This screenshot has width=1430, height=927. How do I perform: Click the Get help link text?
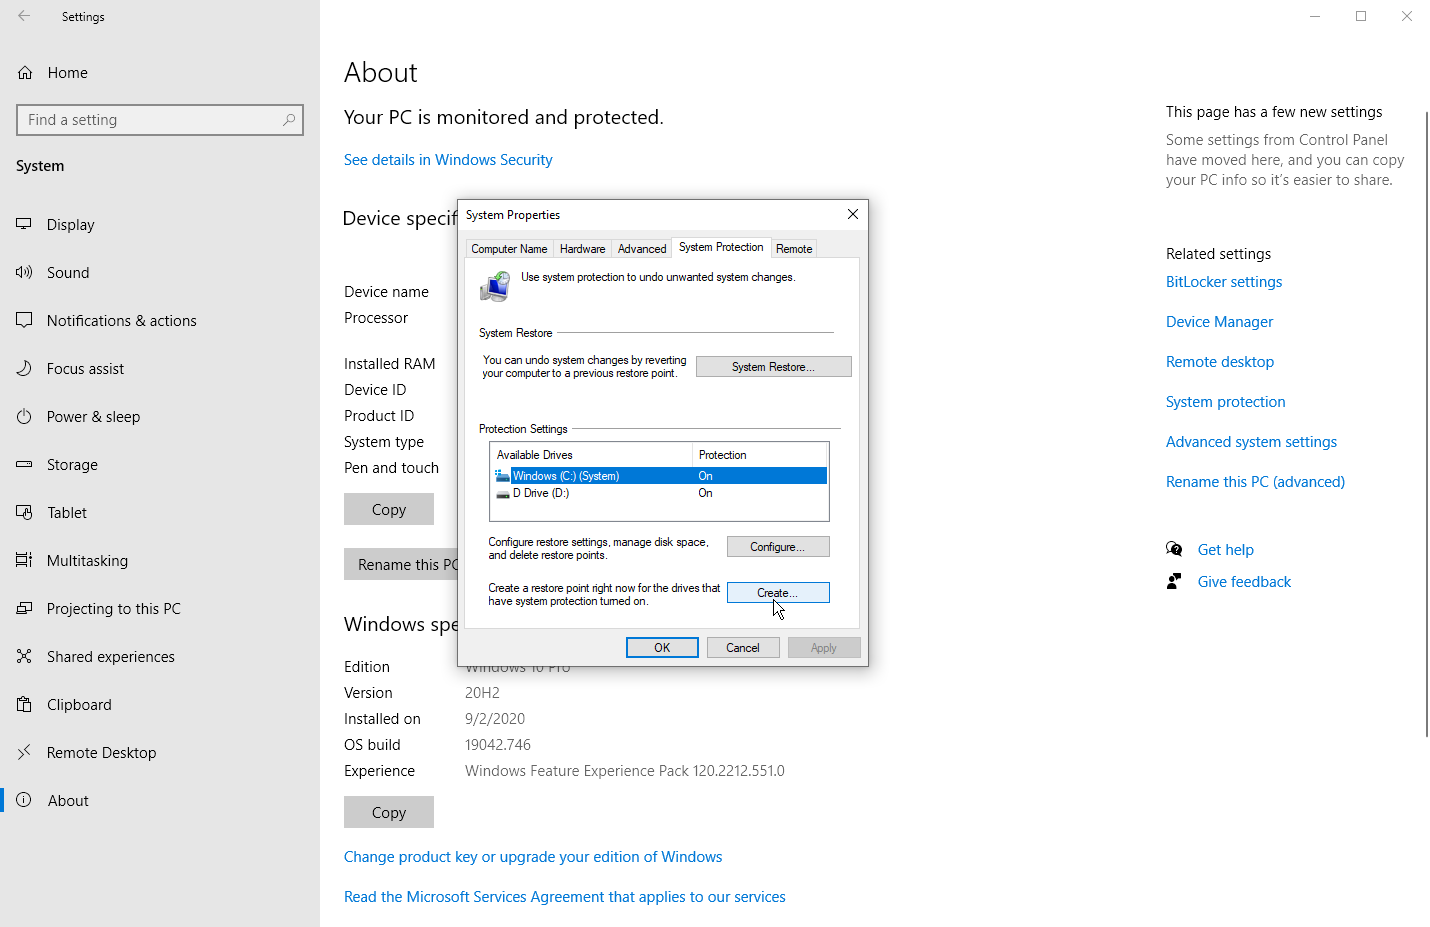(1226, 550)
